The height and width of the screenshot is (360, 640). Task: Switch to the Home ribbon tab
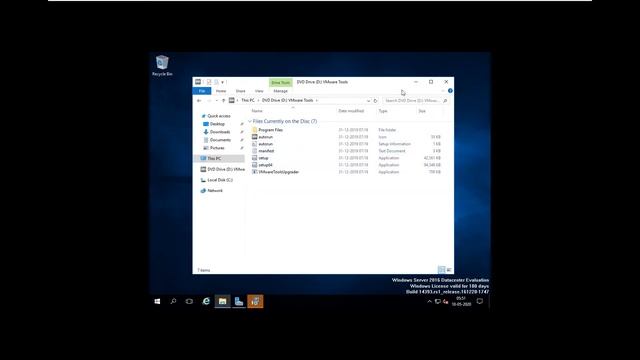[221, 91]
